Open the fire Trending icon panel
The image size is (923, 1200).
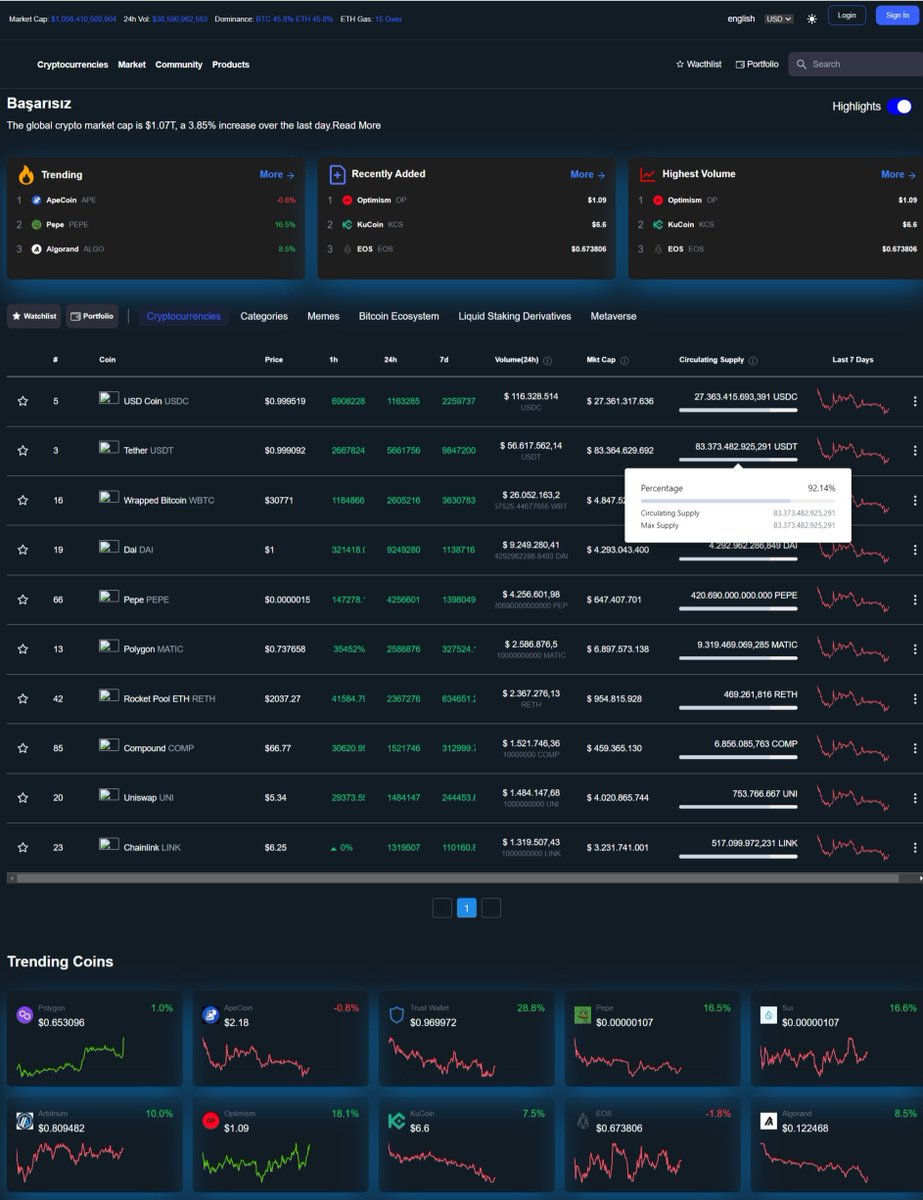click(x=27, y=174)
